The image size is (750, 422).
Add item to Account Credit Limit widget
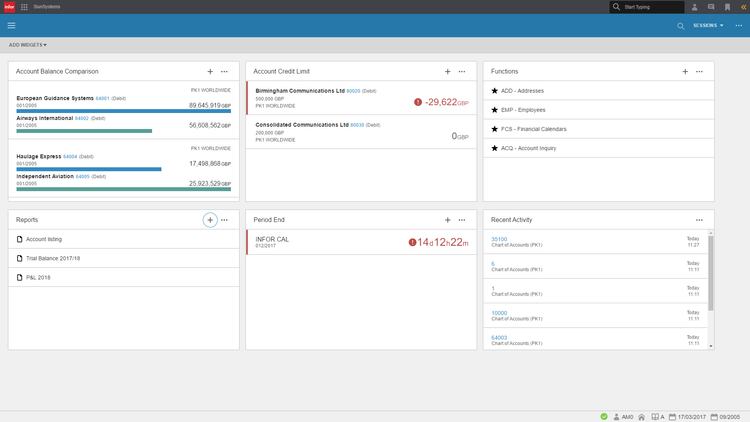[x=447, y=71]
